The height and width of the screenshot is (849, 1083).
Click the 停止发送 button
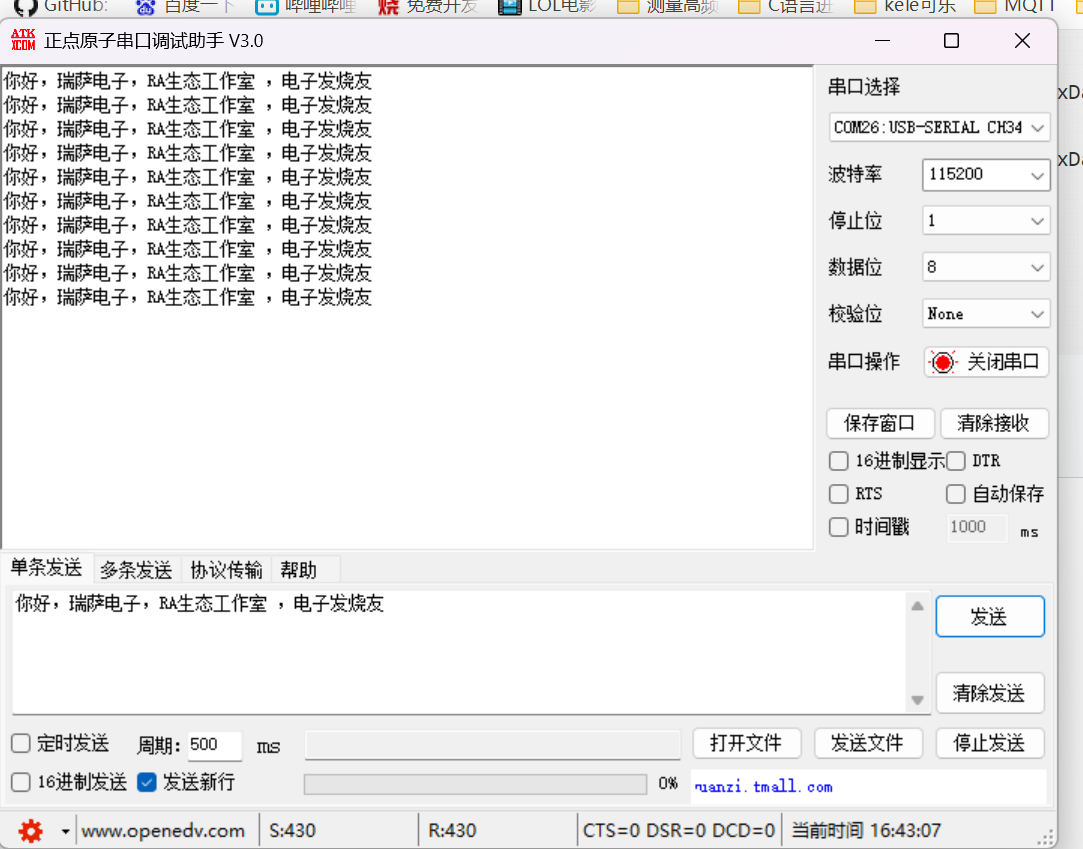(990, 743)
